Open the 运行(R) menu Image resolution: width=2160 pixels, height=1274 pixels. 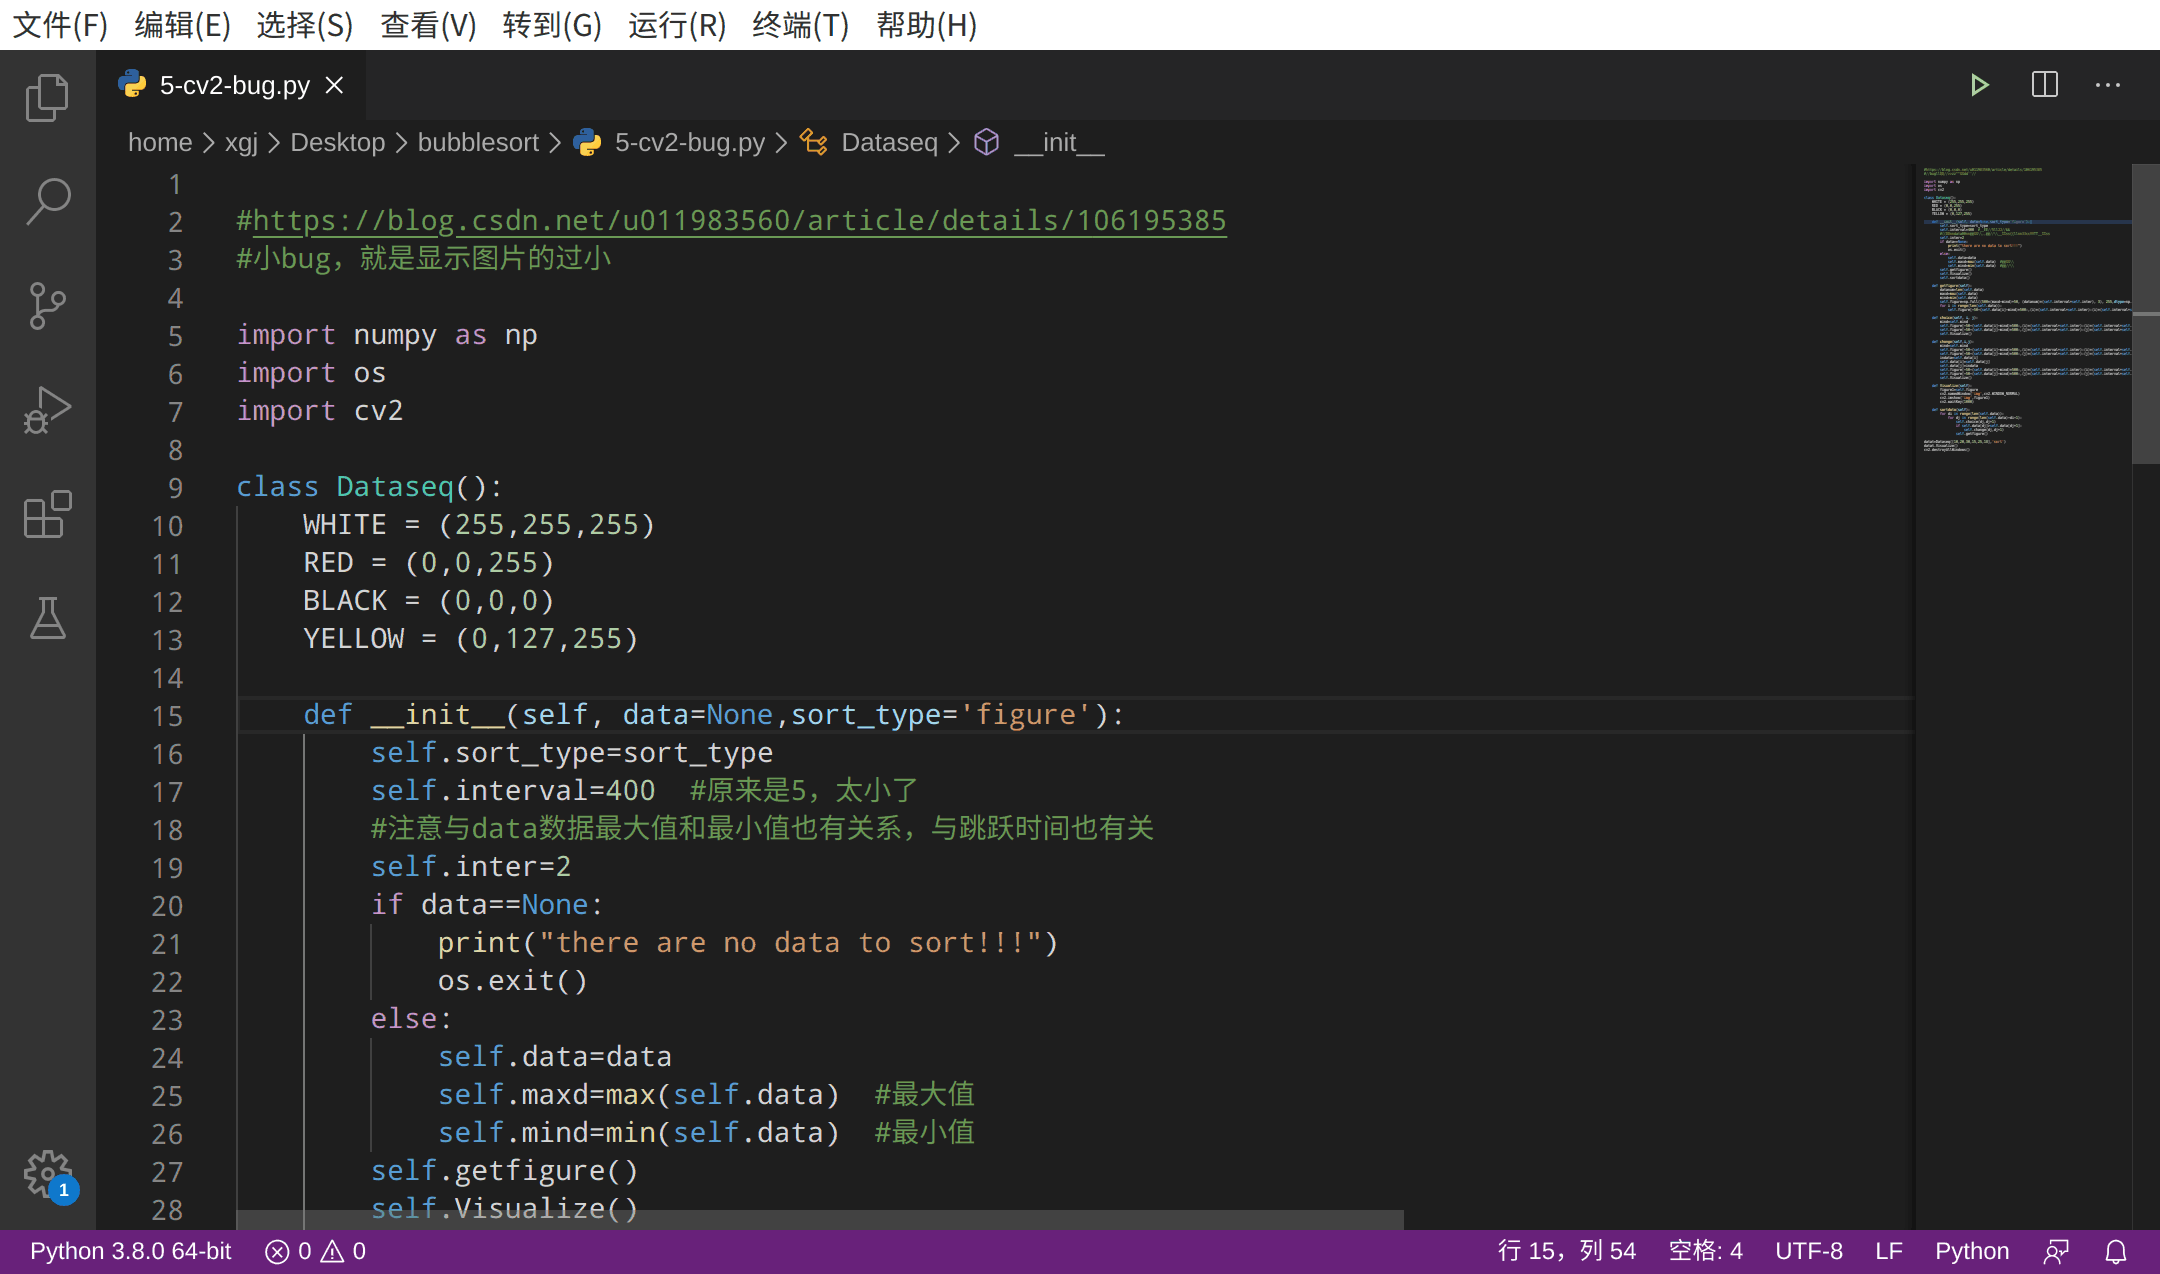coord(676,25)
